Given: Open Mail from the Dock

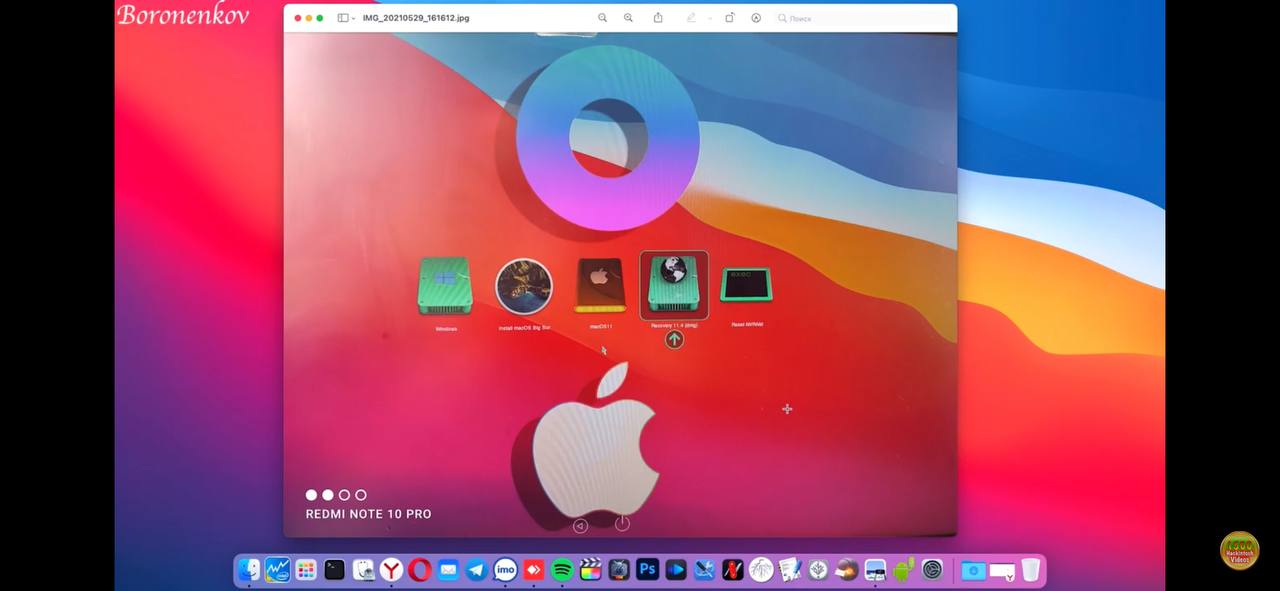Looking at the screenshot, I should 448,570.
